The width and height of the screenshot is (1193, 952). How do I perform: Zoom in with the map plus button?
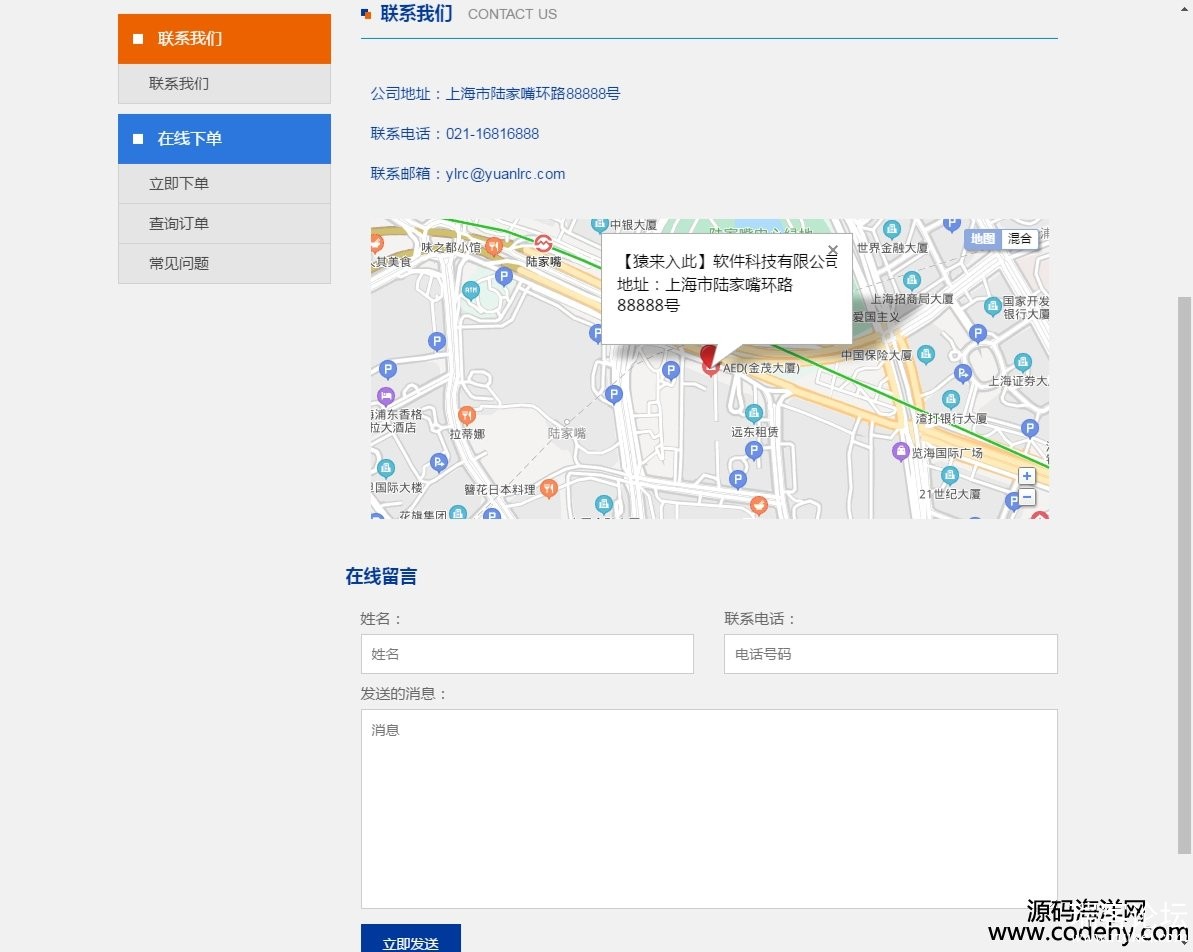coord(1026,477)
